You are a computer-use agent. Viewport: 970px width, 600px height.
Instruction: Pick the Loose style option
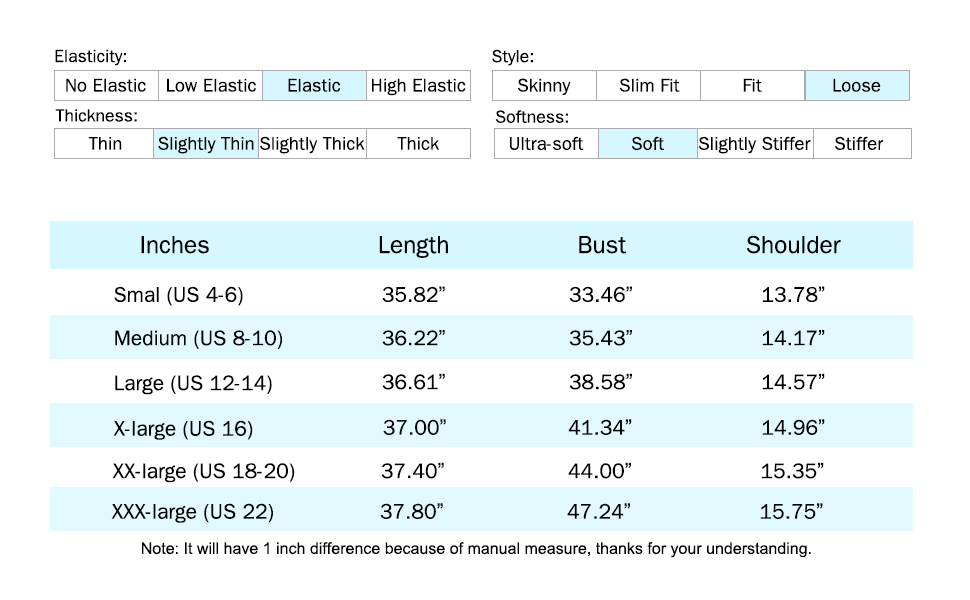[856, 86]
